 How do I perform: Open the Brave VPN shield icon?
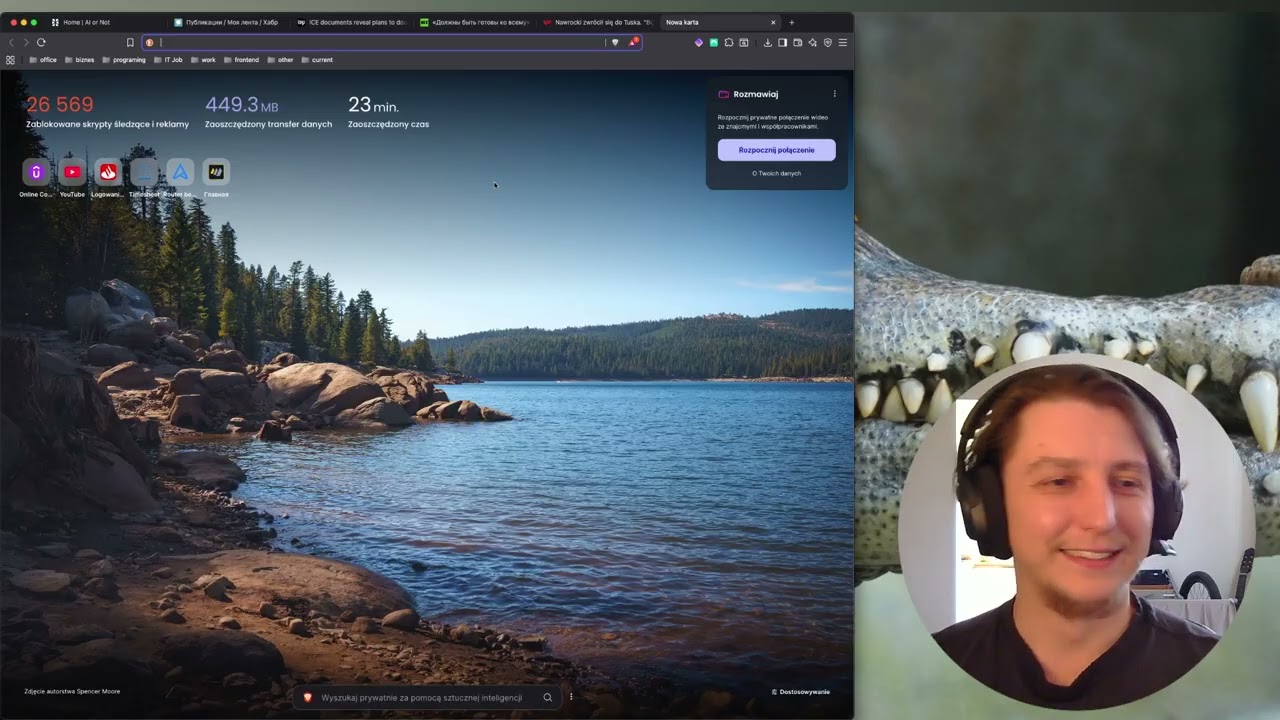pyautogui.click(x=827, y=42)
